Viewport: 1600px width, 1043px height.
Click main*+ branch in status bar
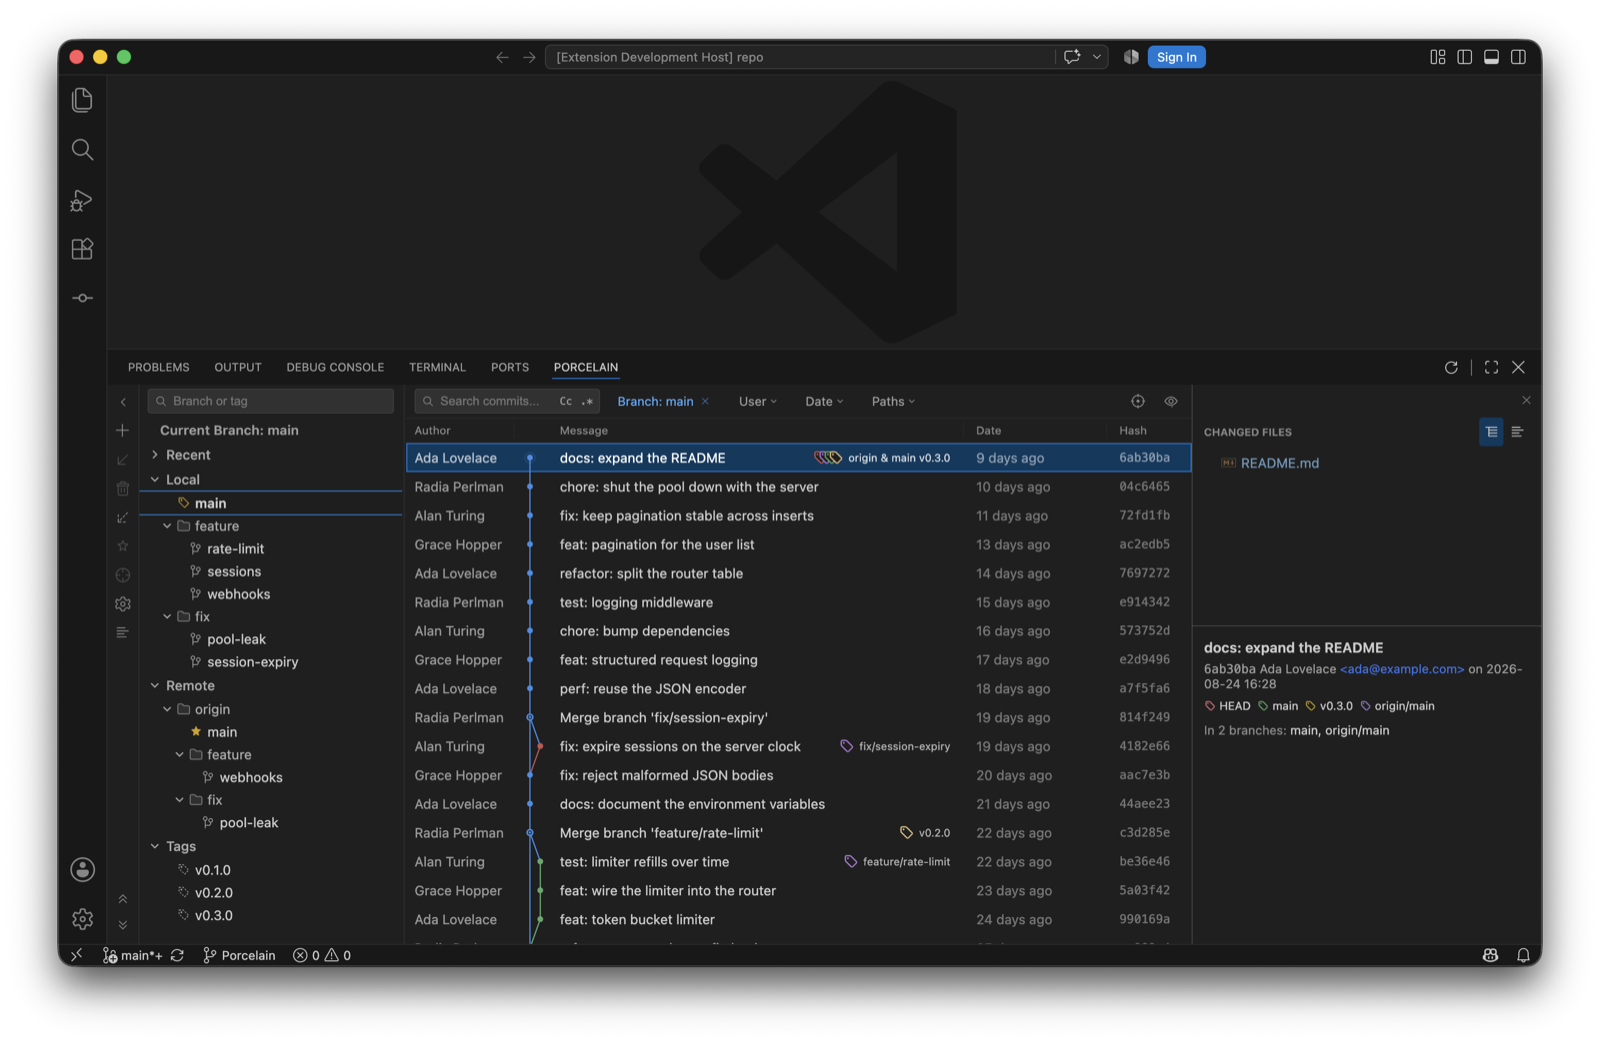[133, 955]
